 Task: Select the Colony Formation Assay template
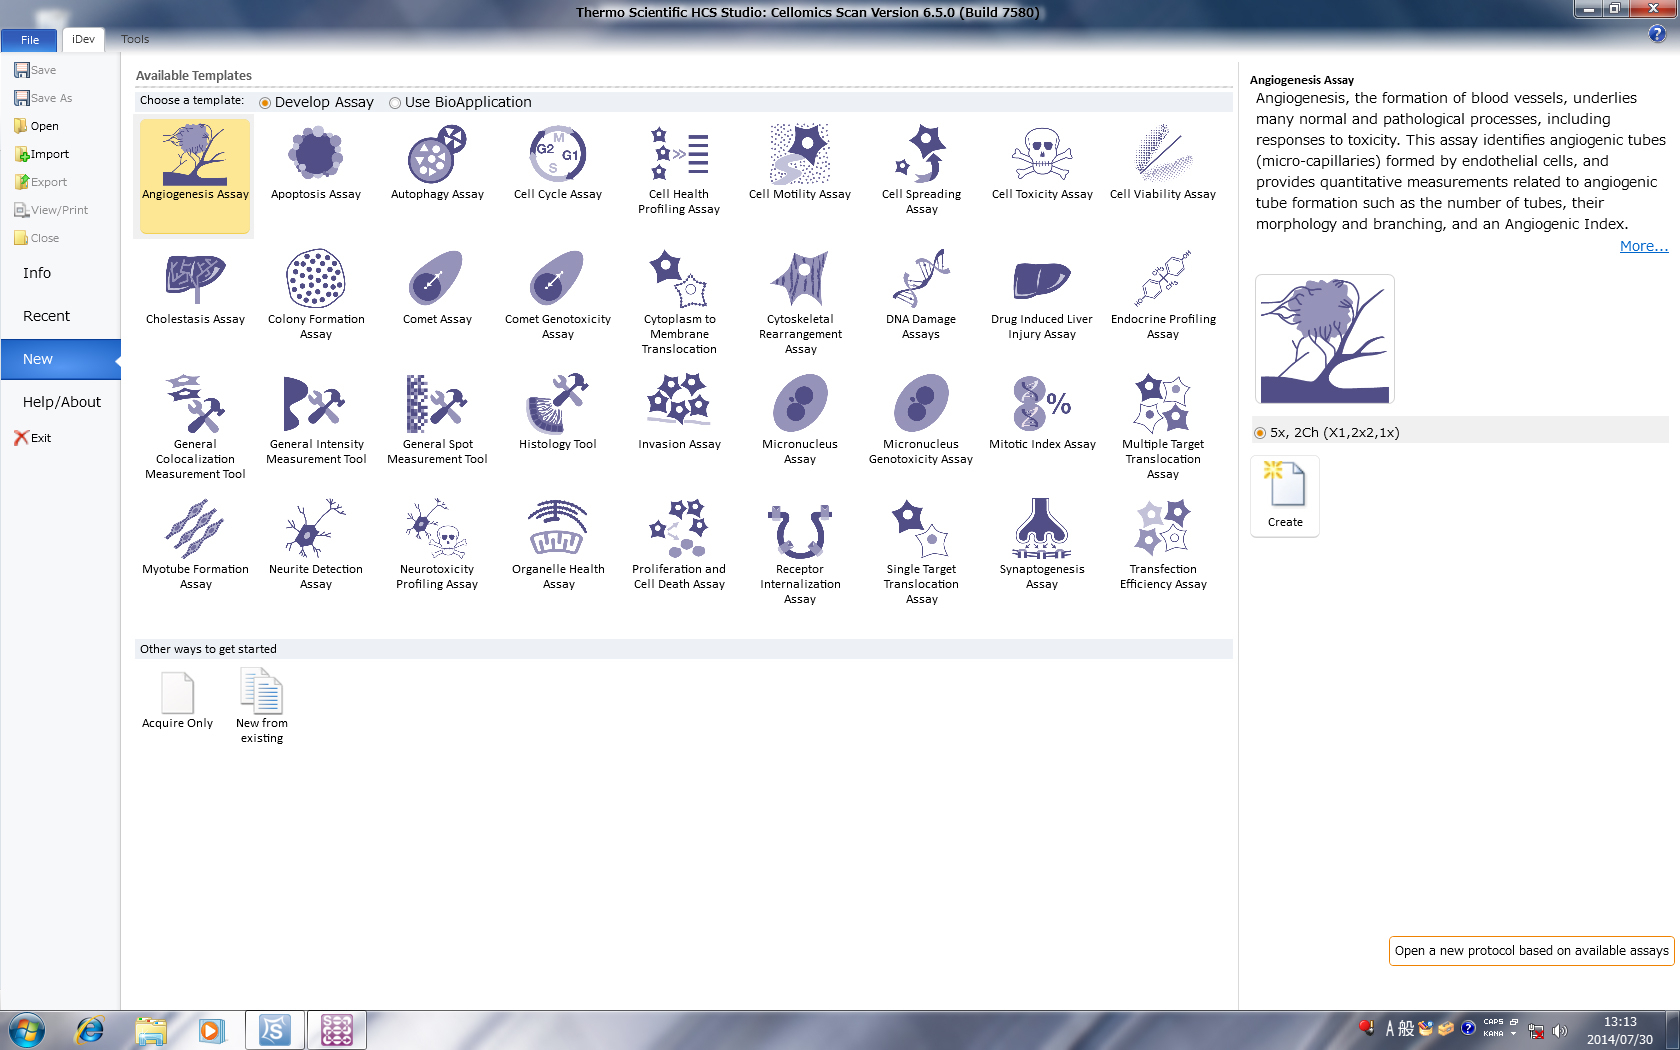[316, 296]
